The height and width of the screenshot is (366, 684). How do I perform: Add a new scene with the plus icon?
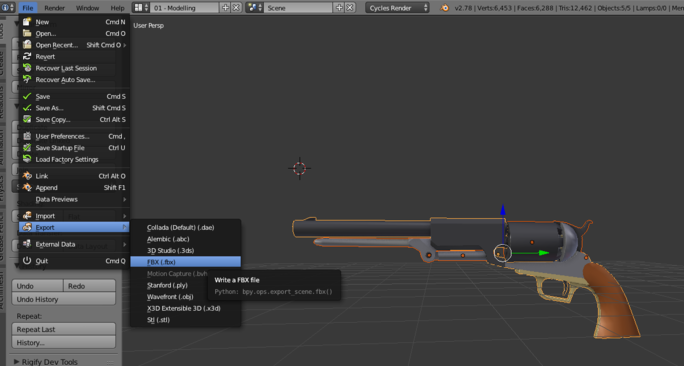click(x=339, y=7)
